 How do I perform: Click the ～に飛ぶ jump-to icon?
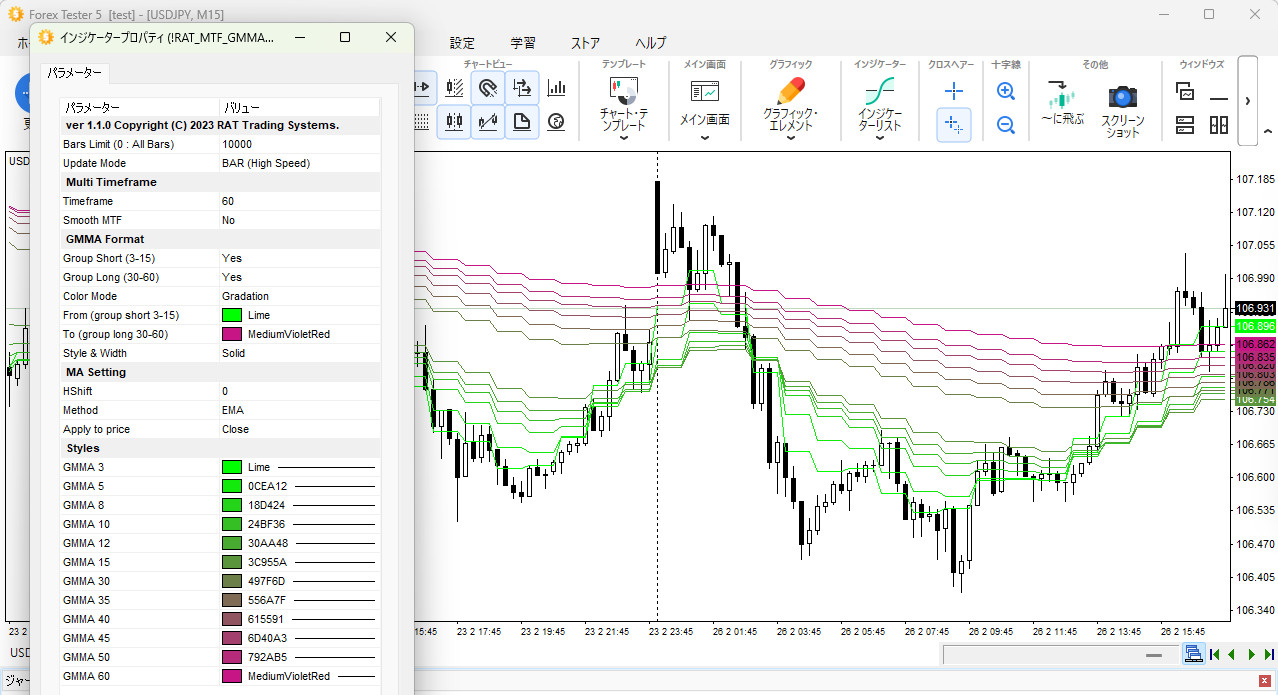point(1061,95)
